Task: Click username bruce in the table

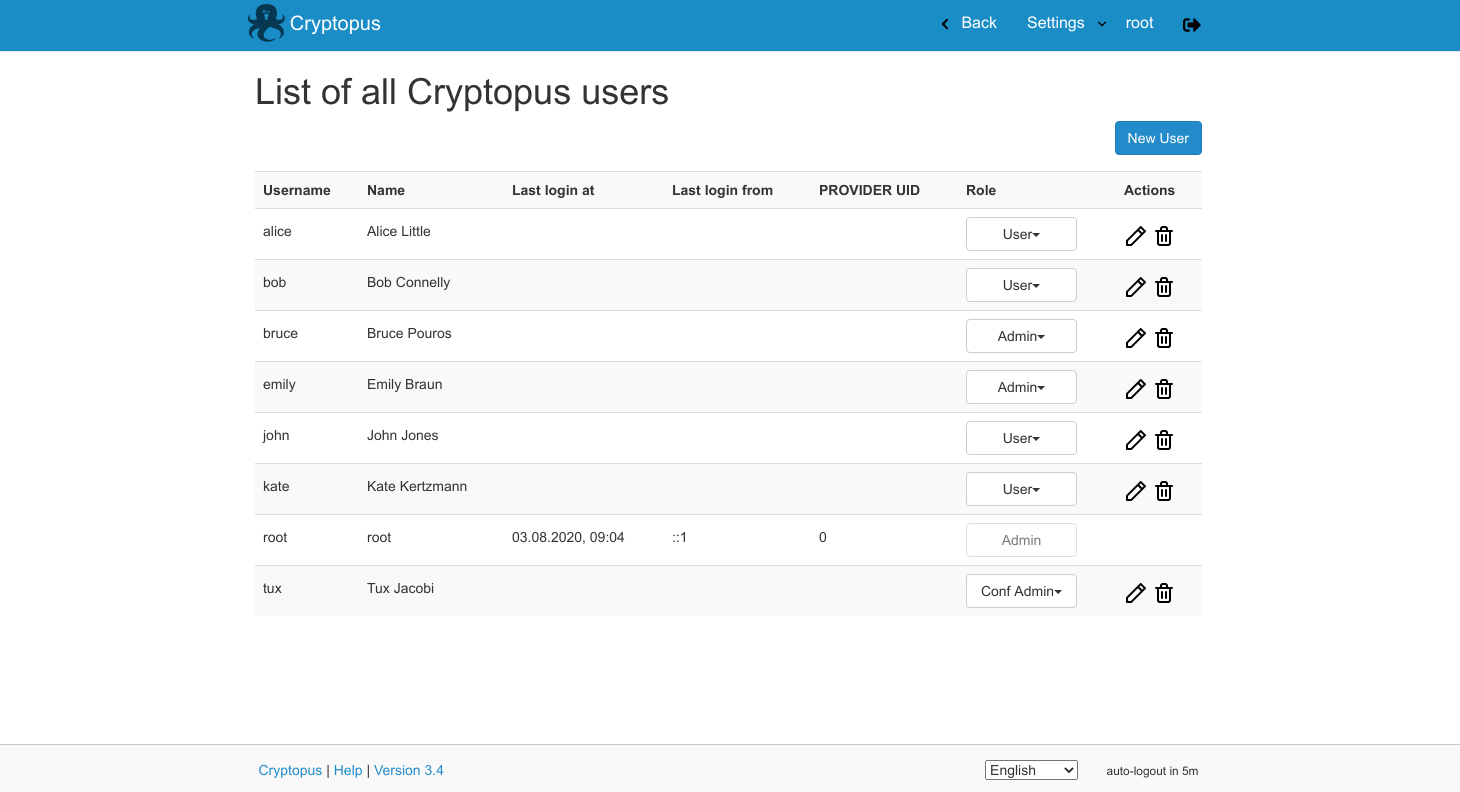Action: 280,333
